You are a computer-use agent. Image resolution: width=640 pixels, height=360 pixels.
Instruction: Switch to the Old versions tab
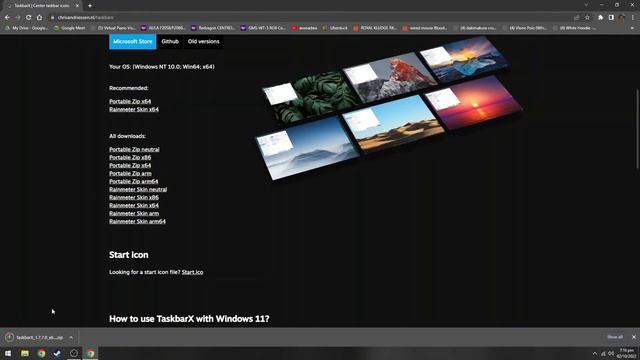pos(203,42)
